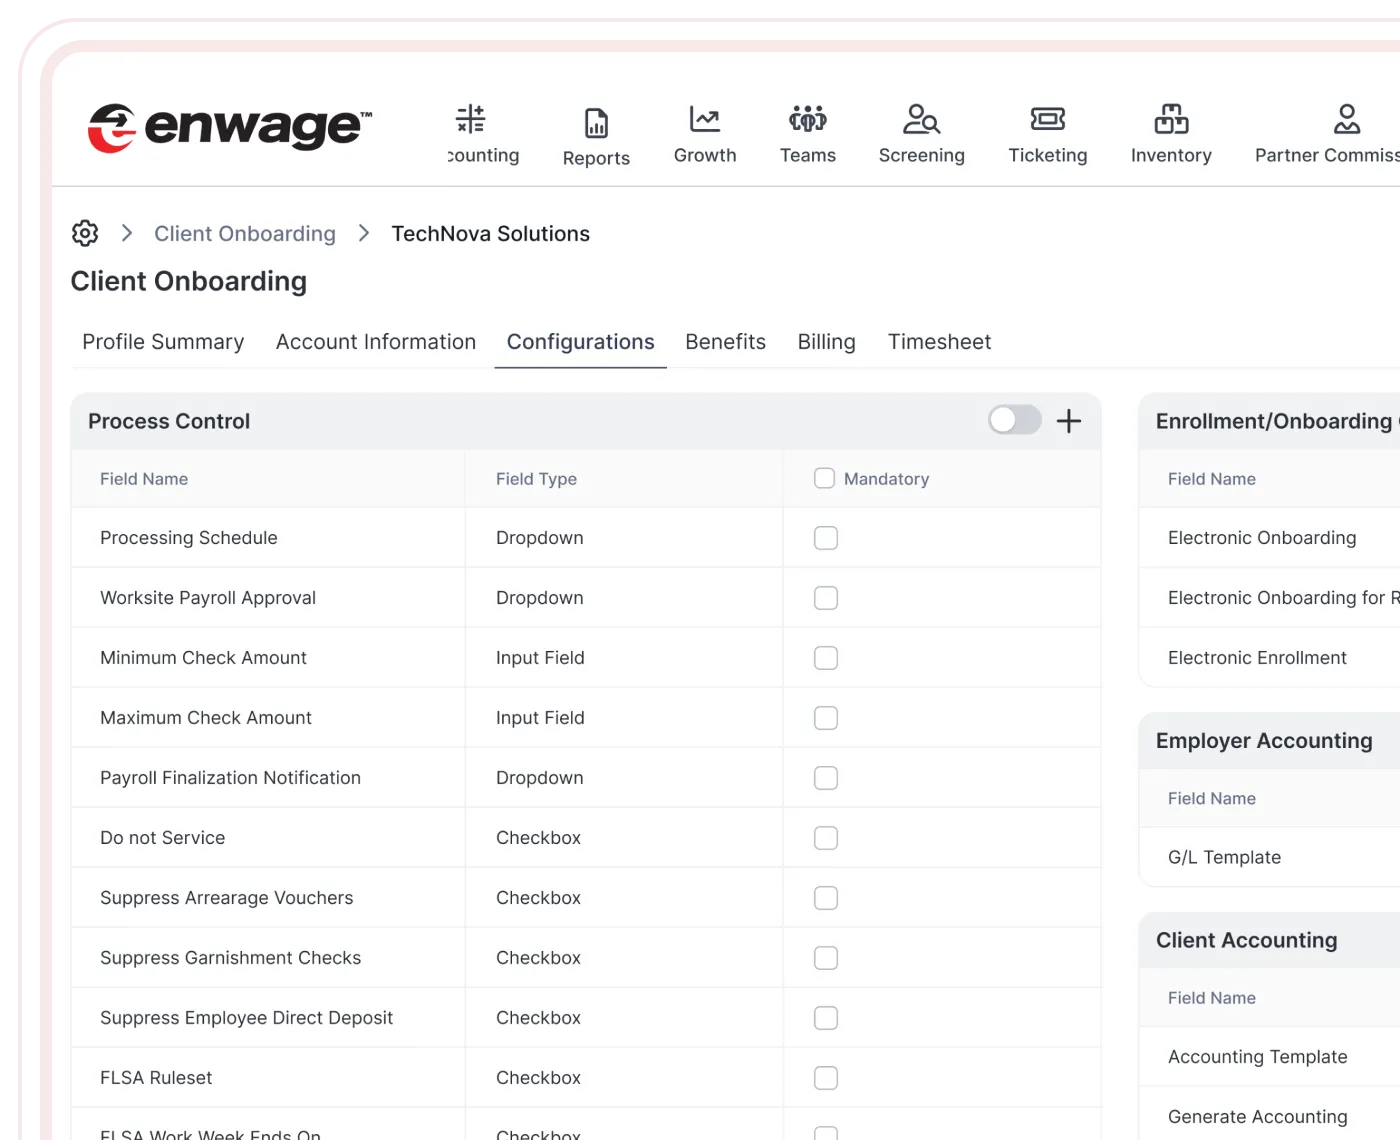Screen dimensions: 1400x1140
Task: Enable the Process Control toggle
Action: pyautogui.click(x=1013, y=420)
